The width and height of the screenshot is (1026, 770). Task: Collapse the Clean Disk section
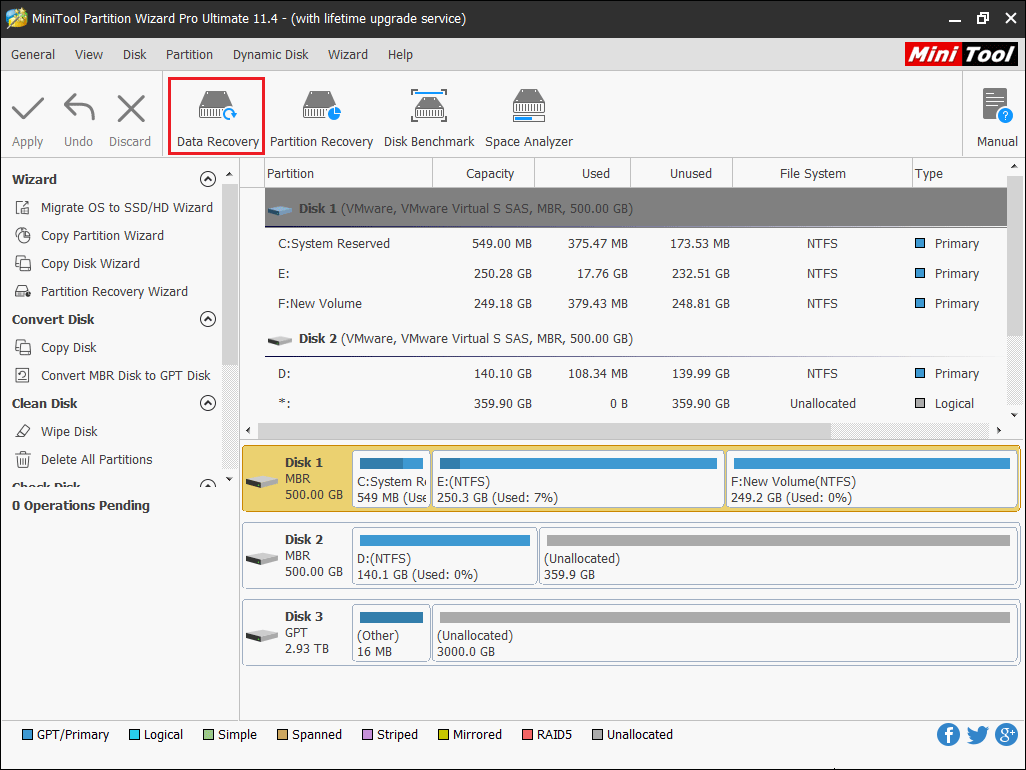[208, 404]
